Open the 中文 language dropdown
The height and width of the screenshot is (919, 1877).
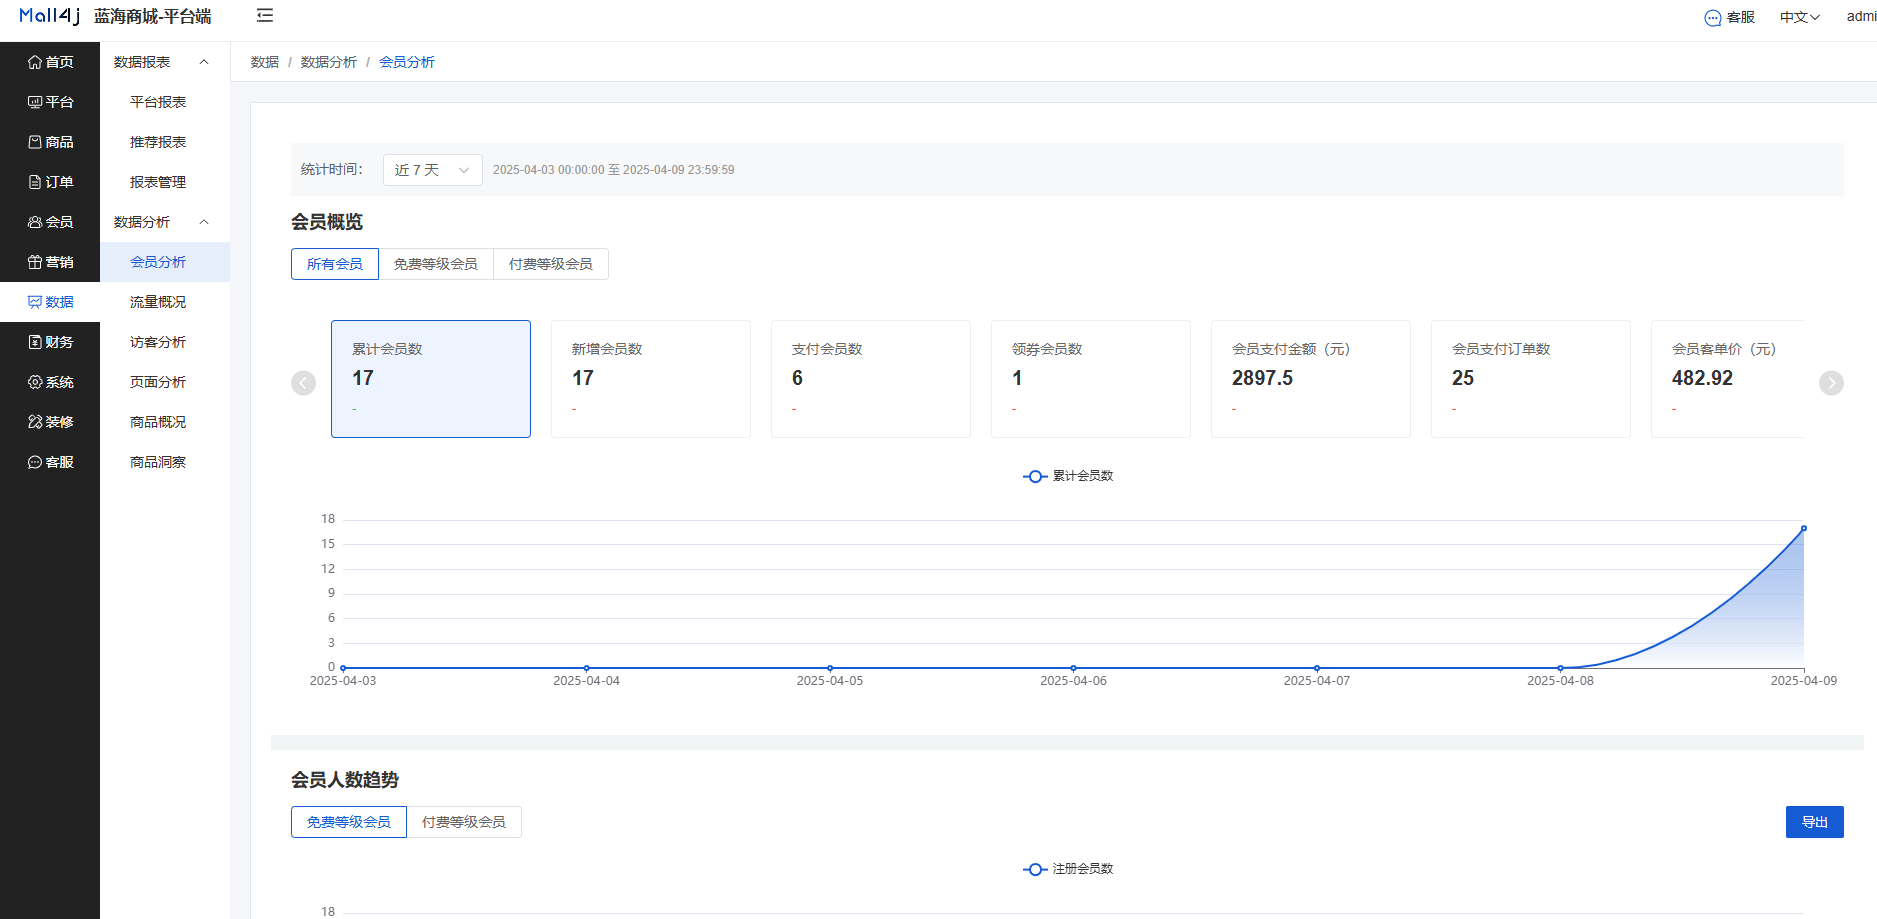click(1799, 17)
